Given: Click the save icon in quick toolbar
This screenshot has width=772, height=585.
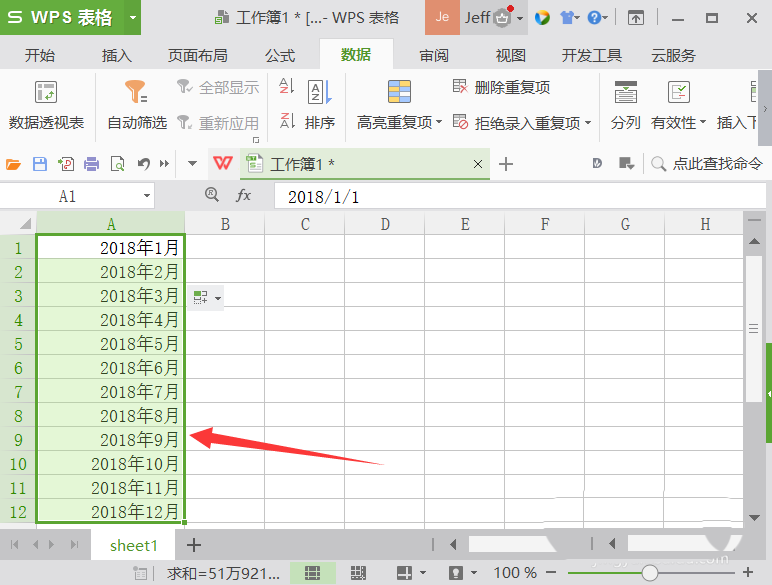Looking at the screenshot, I should (40, 164).
